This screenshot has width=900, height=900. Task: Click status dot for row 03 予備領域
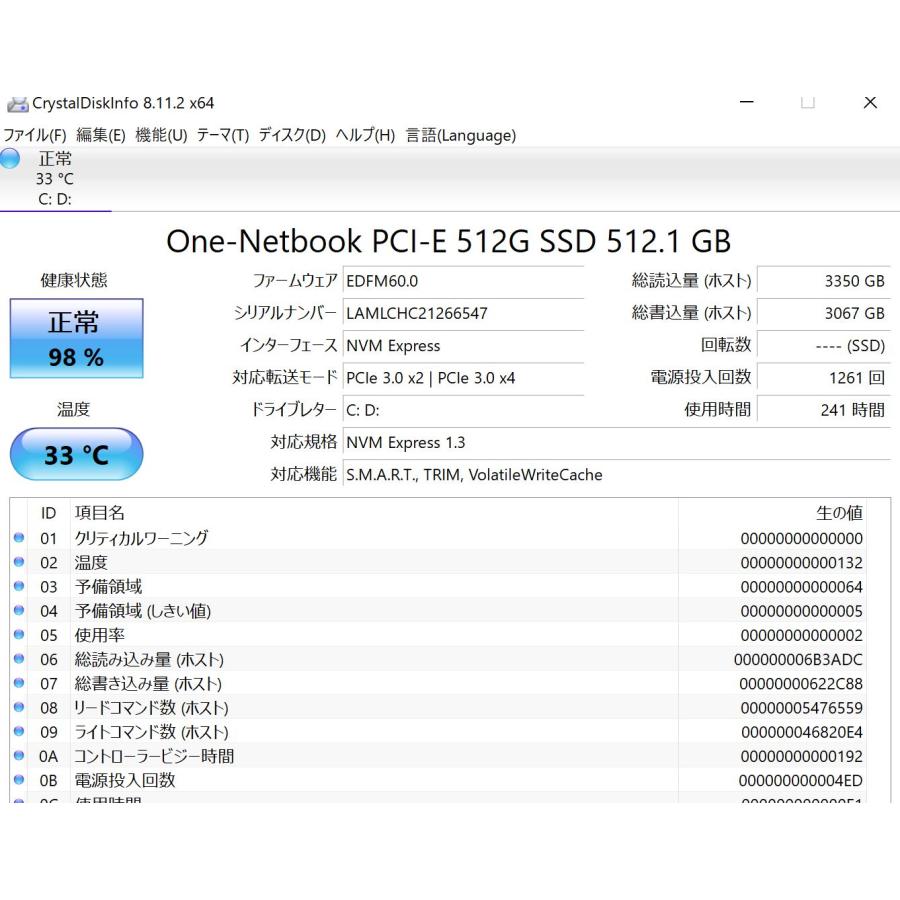click(19, 586)
